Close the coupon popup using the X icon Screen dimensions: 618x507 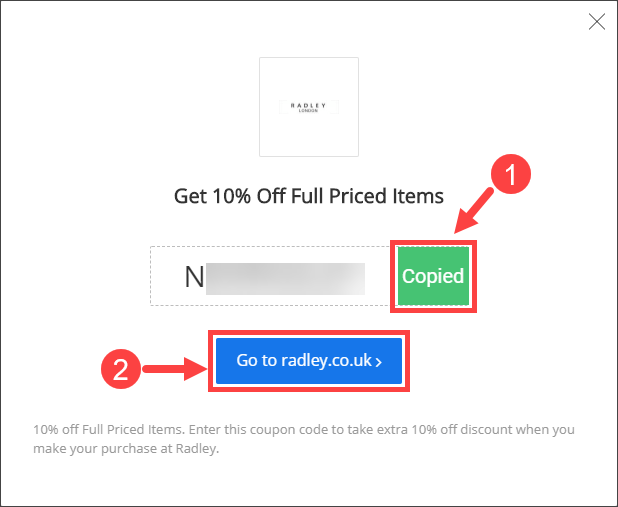click(x=597, y=22)
